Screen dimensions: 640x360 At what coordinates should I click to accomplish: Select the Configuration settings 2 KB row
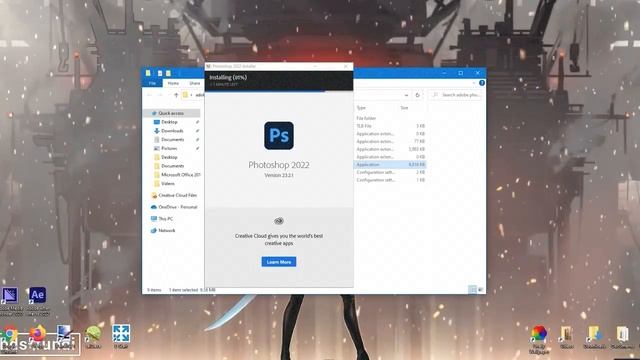390,172
